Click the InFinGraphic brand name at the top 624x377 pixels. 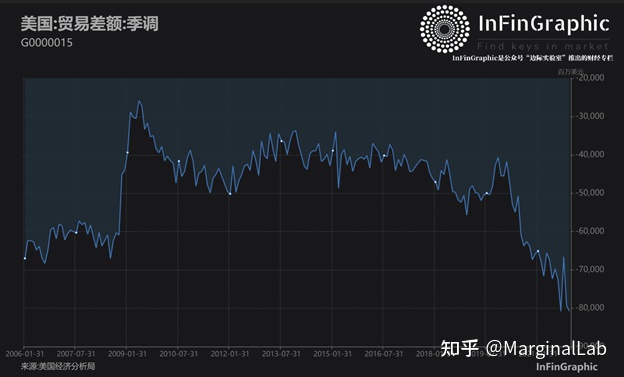[x=544, y=23]
